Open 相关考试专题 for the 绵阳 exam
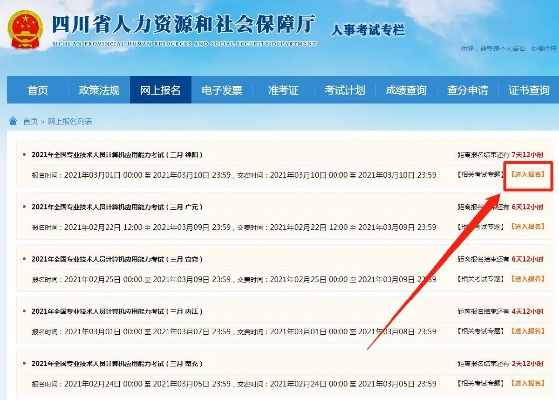The width and height of the screenshot is (559, 400). pos(481,174)
